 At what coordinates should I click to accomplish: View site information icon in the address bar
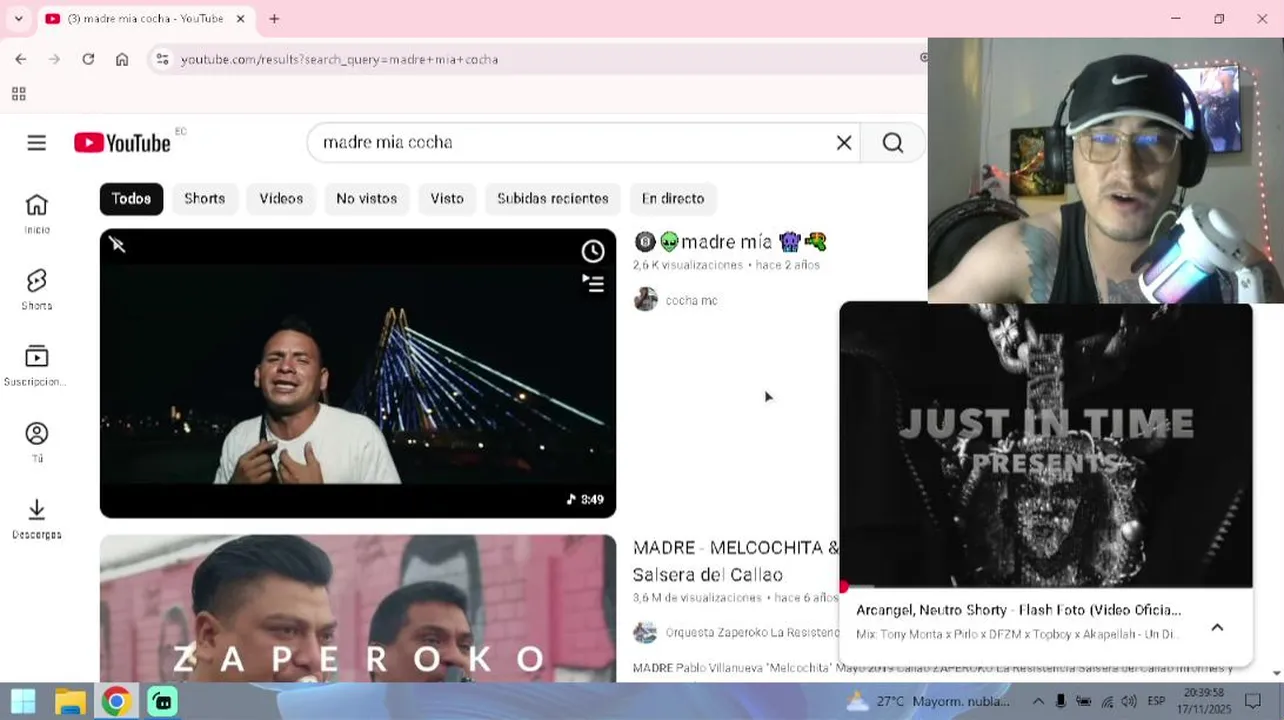pyautogui.click(x=162, y=59)
